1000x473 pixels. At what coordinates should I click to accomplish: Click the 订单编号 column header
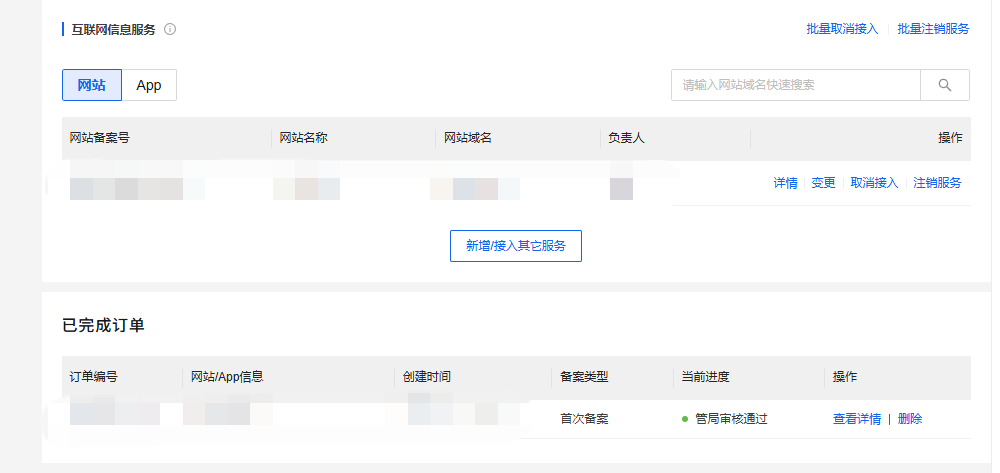[x=93, y=377]
